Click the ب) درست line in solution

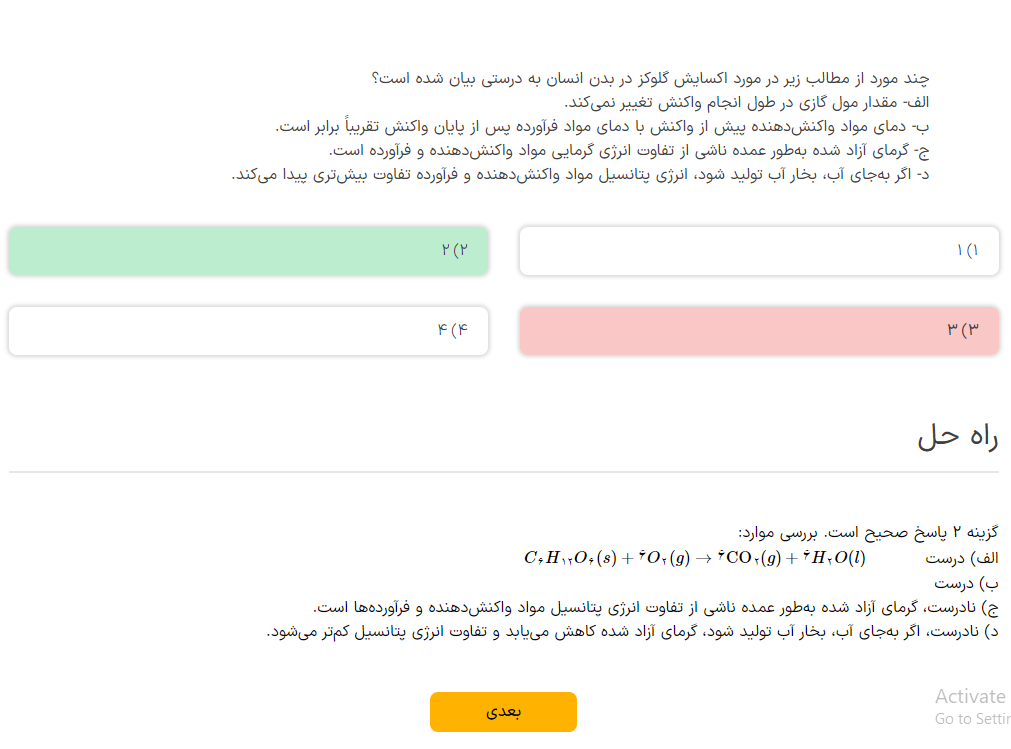tap(967, 583)
